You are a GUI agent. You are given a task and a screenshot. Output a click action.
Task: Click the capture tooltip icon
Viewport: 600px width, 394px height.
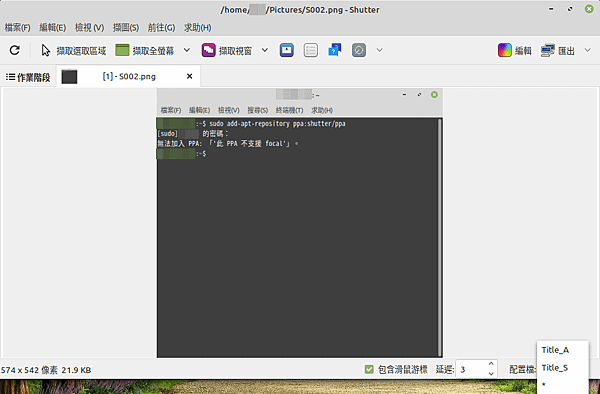(334, 50)
